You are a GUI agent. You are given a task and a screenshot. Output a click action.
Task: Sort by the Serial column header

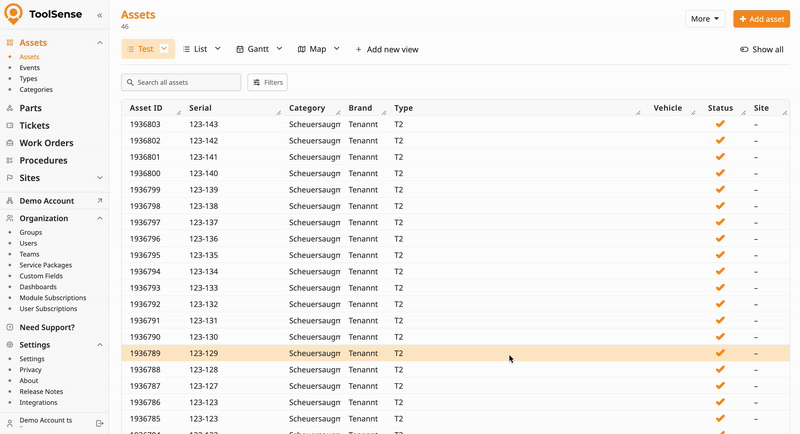[x=200, y=108]
